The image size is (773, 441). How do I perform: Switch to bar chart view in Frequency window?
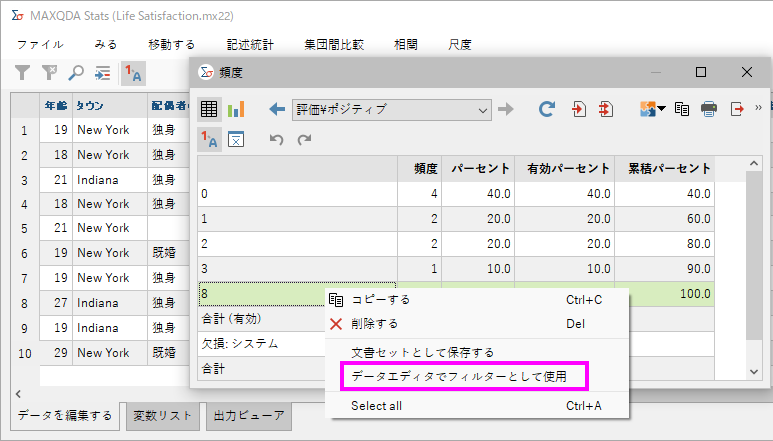tap(236, 109)
